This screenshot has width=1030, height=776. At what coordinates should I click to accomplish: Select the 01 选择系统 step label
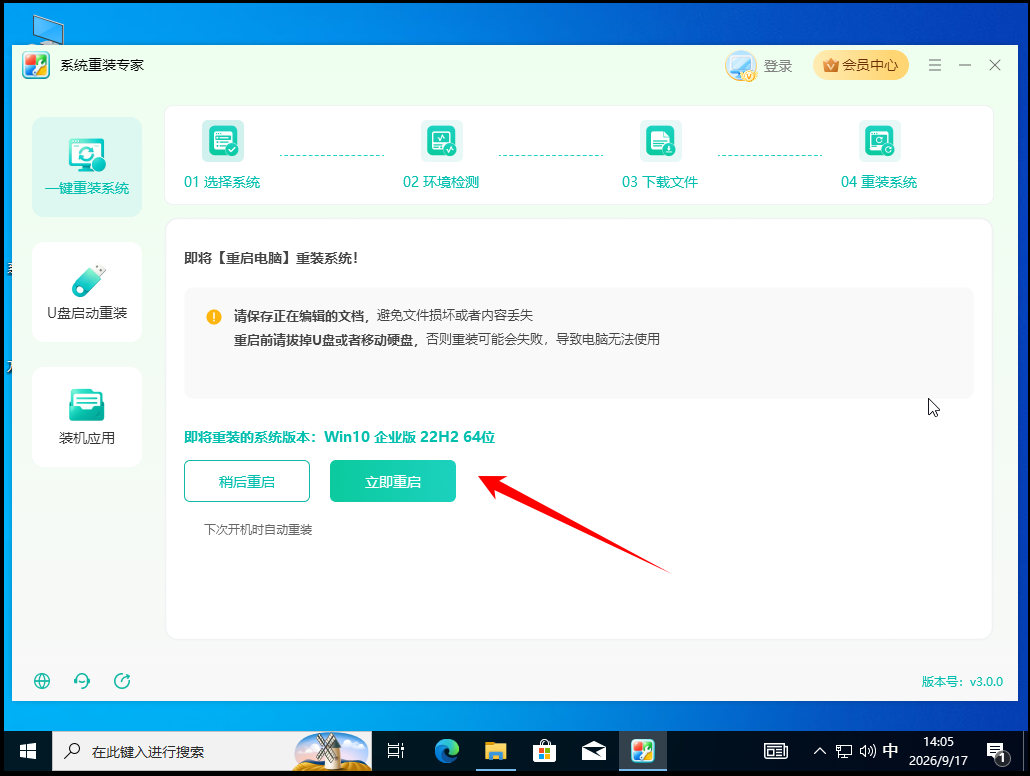coord(222,182)
